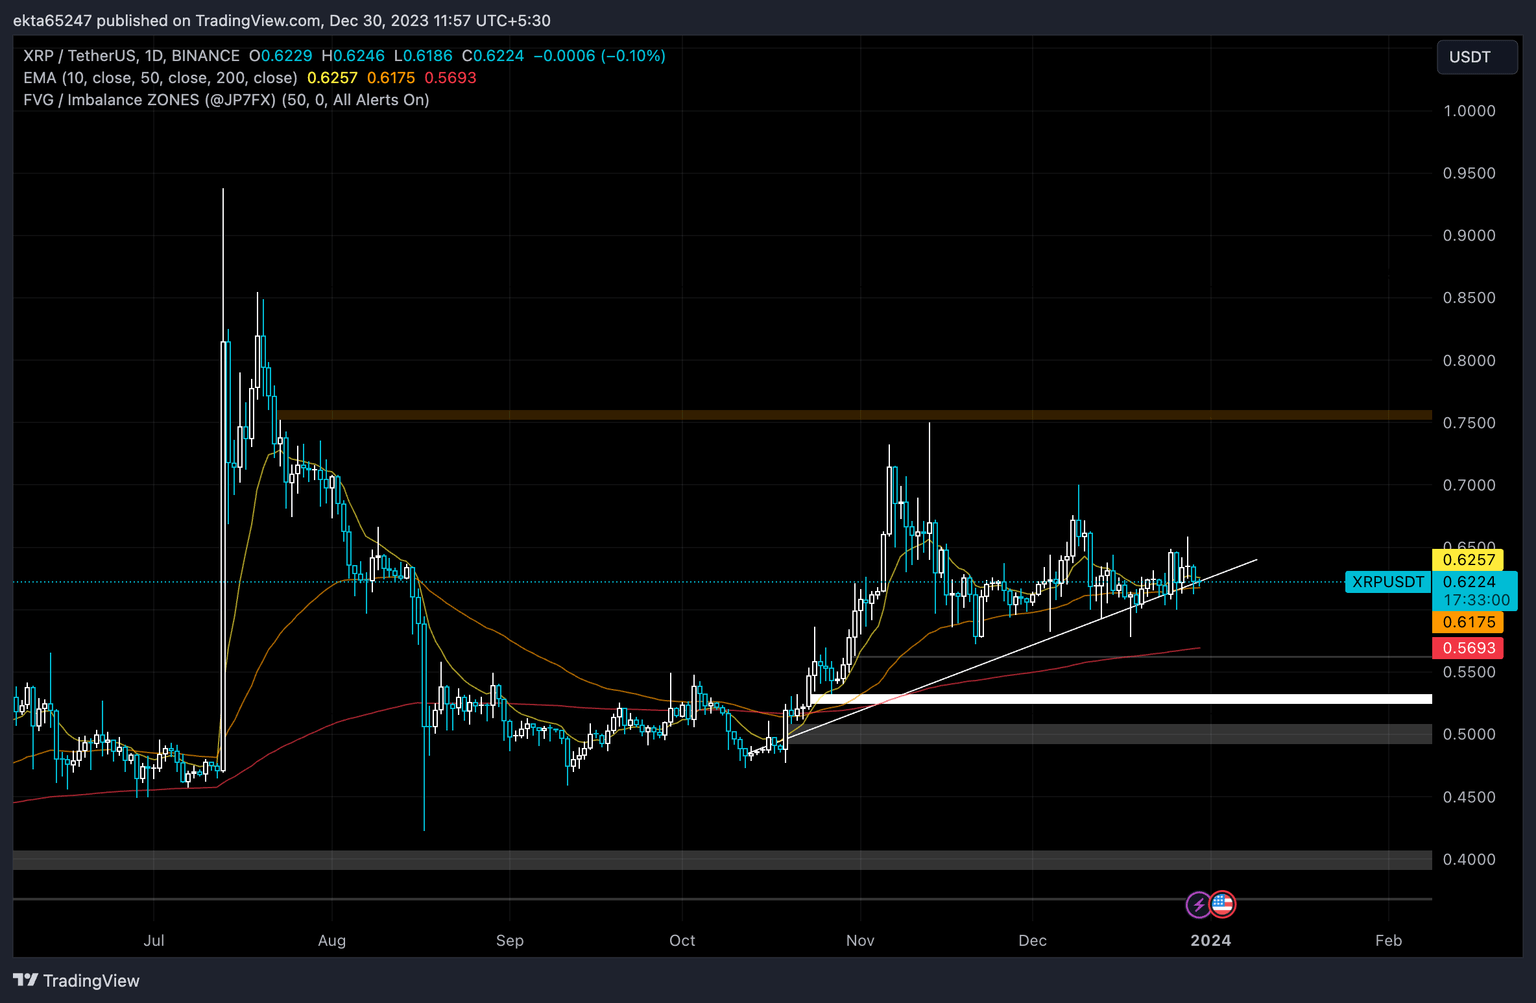Click the Dec label on the time axis
This screenshot has height=1003, width=1536.
1032,940
